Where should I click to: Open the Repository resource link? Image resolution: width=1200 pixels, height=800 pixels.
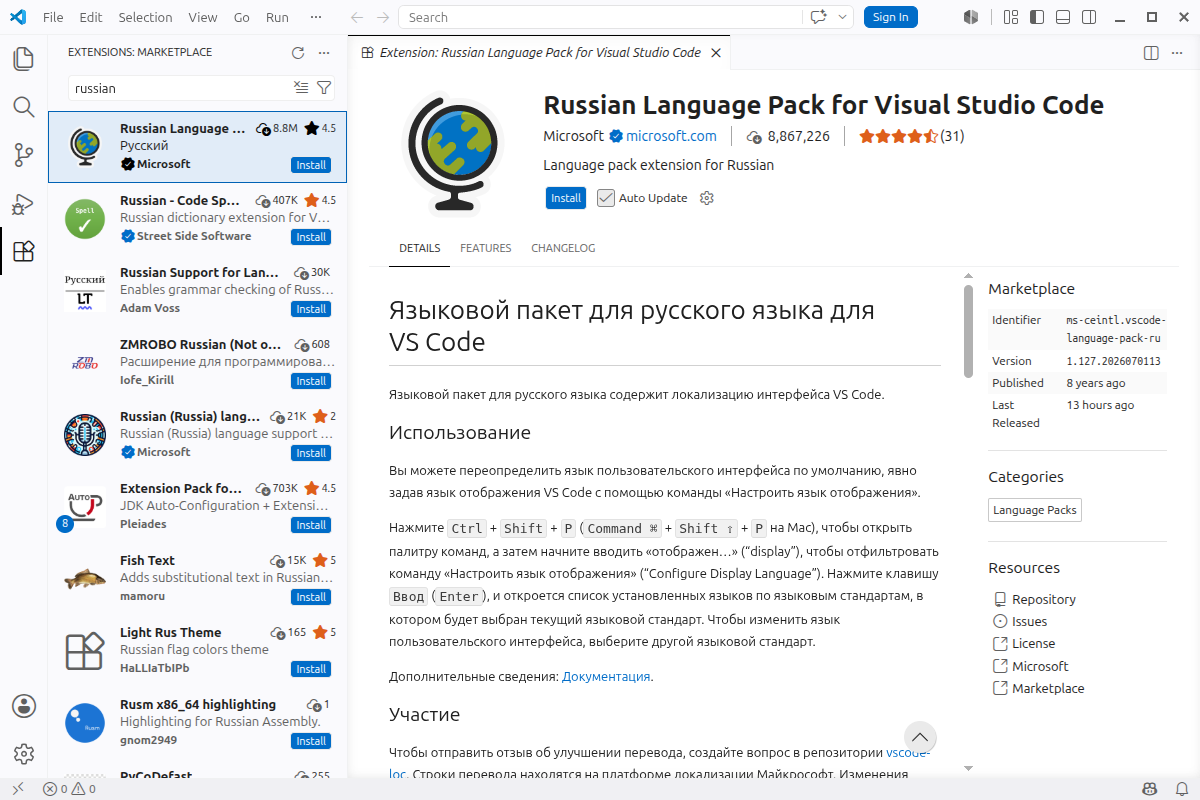click(1044, 599)
